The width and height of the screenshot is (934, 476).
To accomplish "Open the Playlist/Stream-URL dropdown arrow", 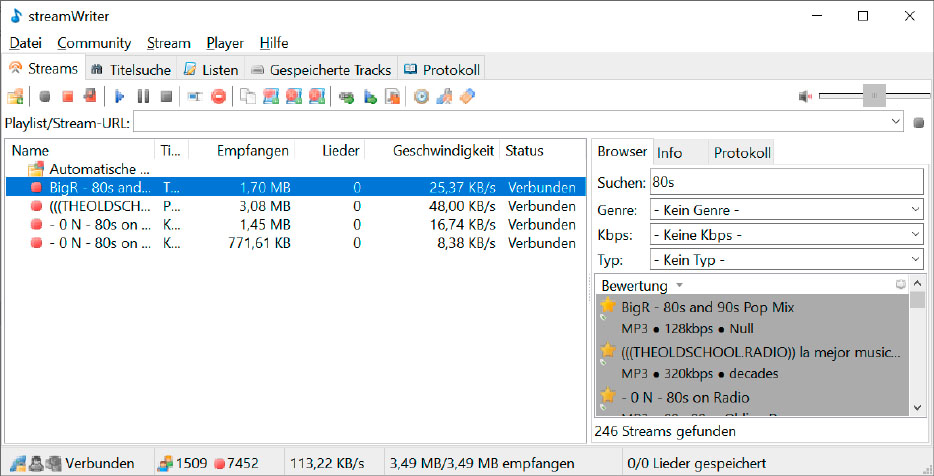I will click(x=896, y=122).
